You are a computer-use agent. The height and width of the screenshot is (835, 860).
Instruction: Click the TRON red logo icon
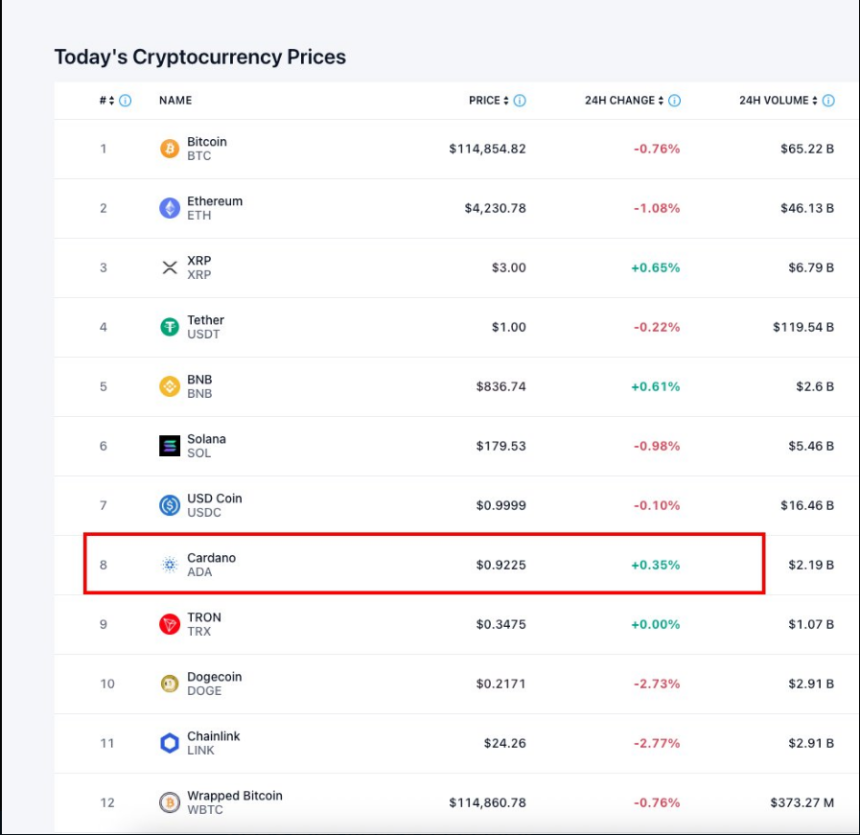pos(170,624)
